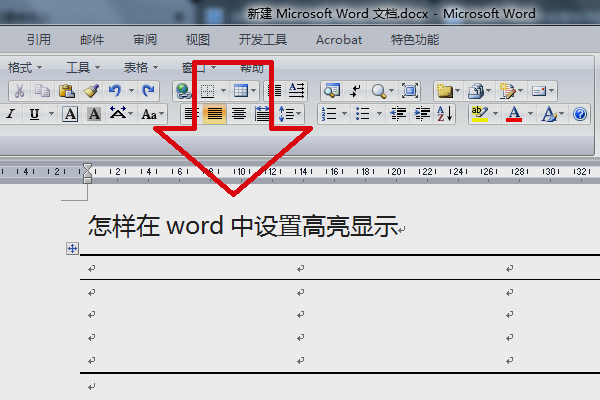
Task: Switch to the 审阅 tab
Action: [145, 39]
